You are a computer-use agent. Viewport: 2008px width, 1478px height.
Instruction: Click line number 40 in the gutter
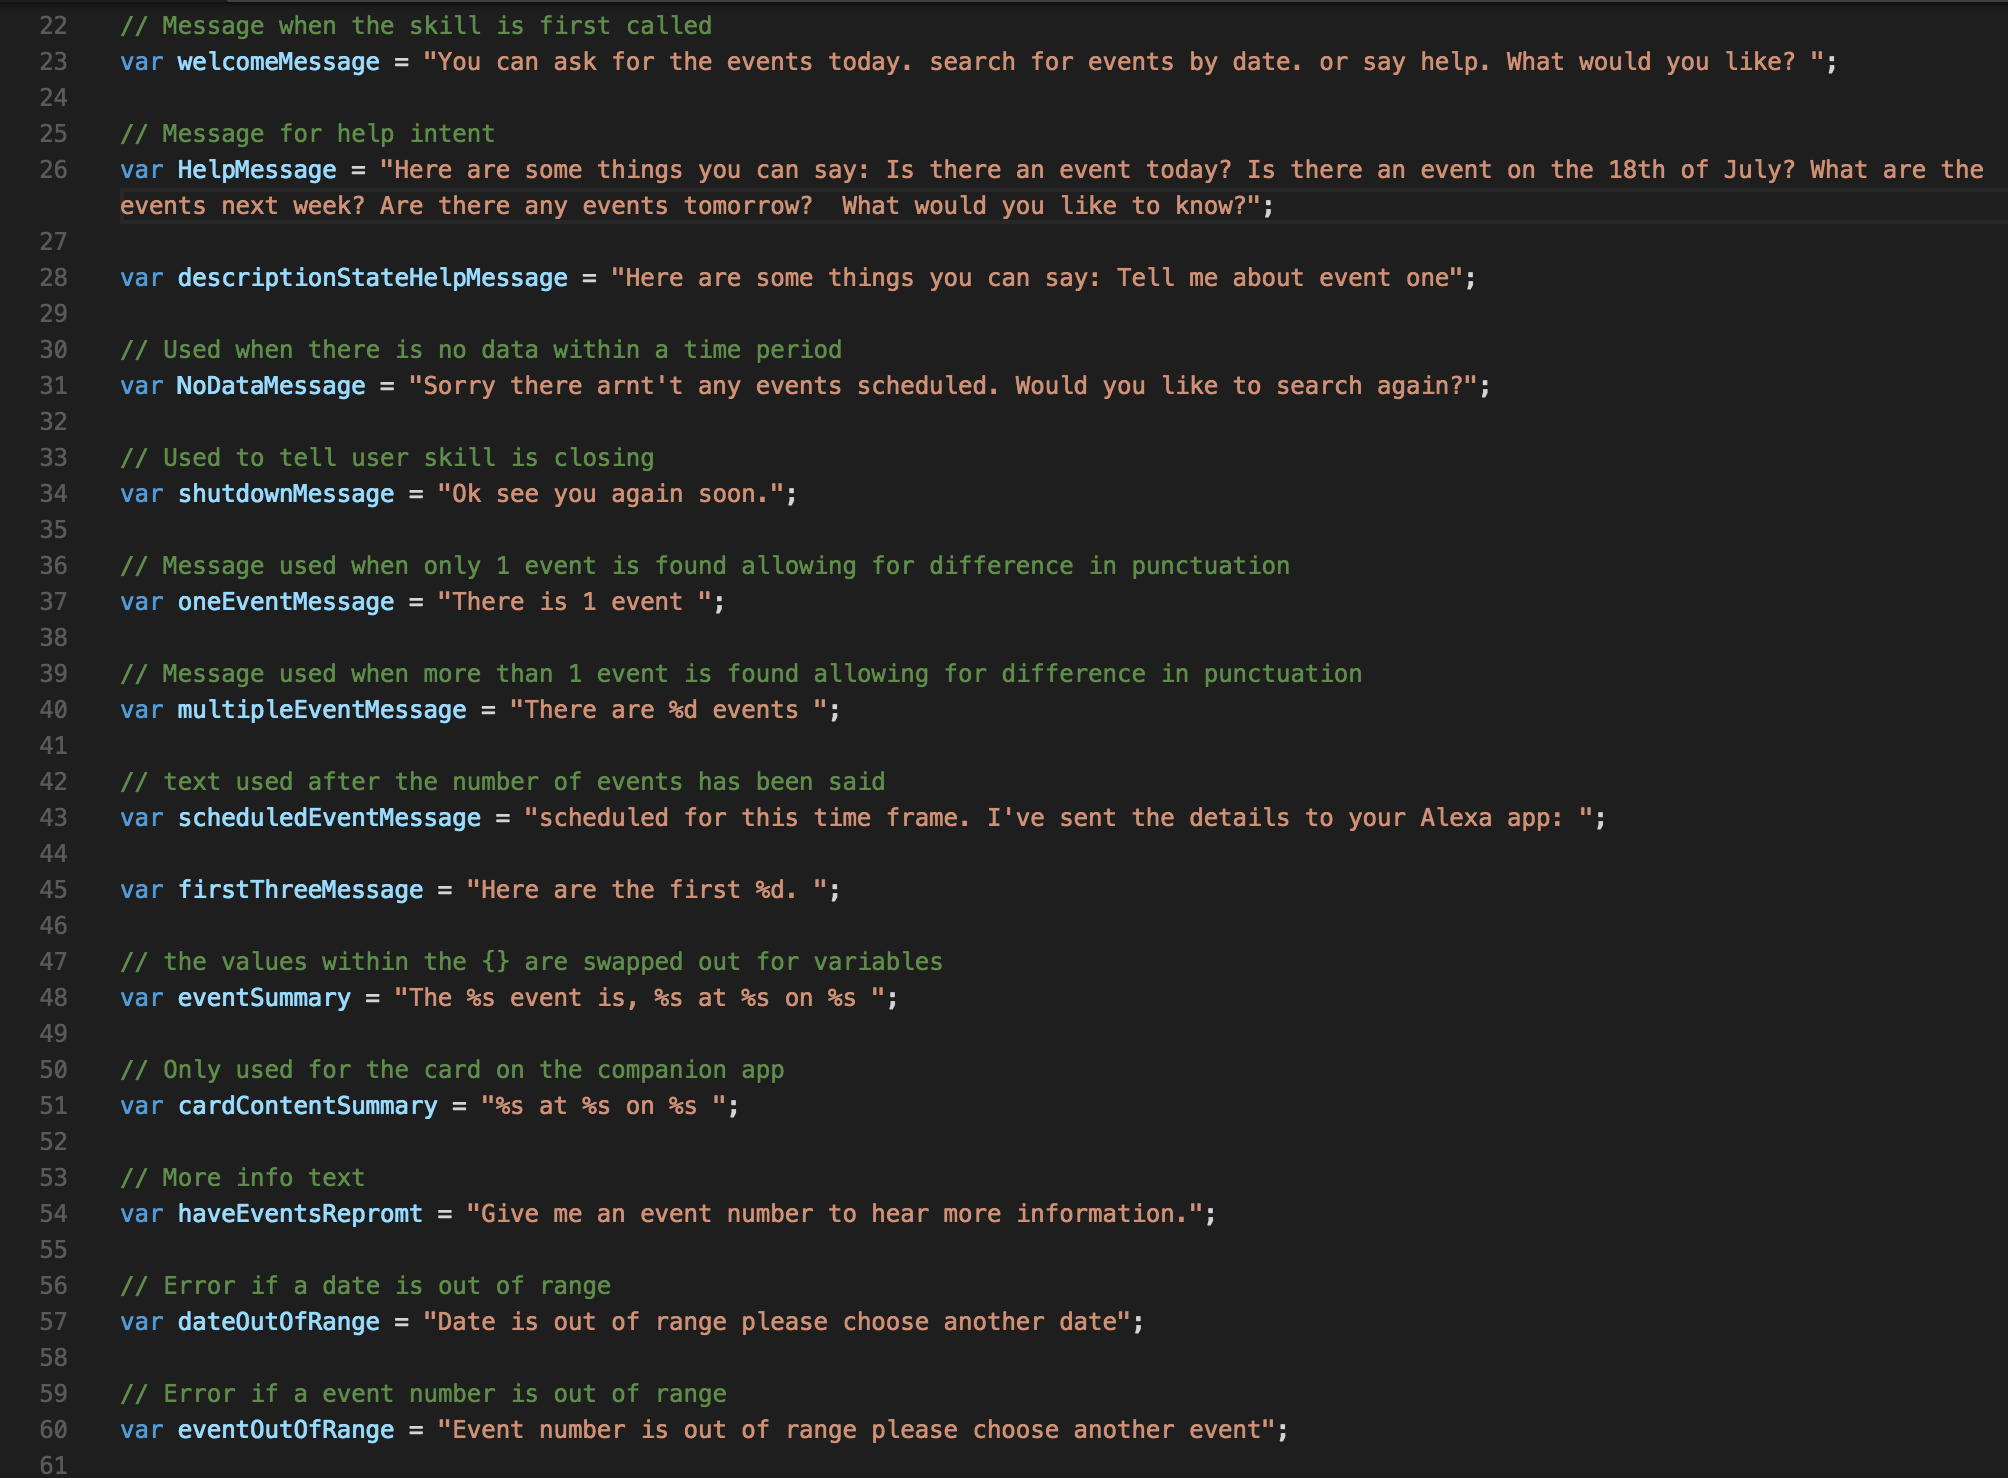(x=53, y=710)
